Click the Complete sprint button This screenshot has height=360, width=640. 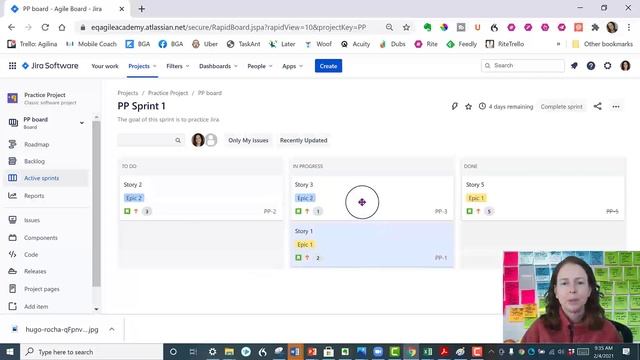coord(561,107)
